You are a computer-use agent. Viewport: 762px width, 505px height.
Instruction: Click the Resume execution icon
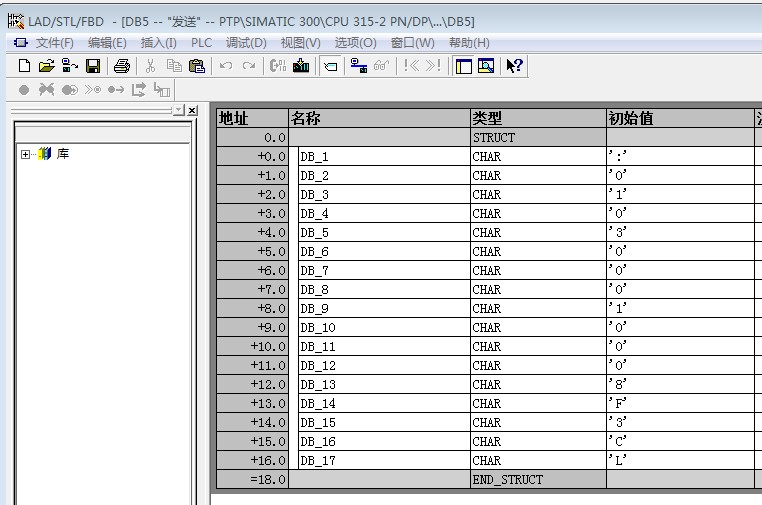116,90
